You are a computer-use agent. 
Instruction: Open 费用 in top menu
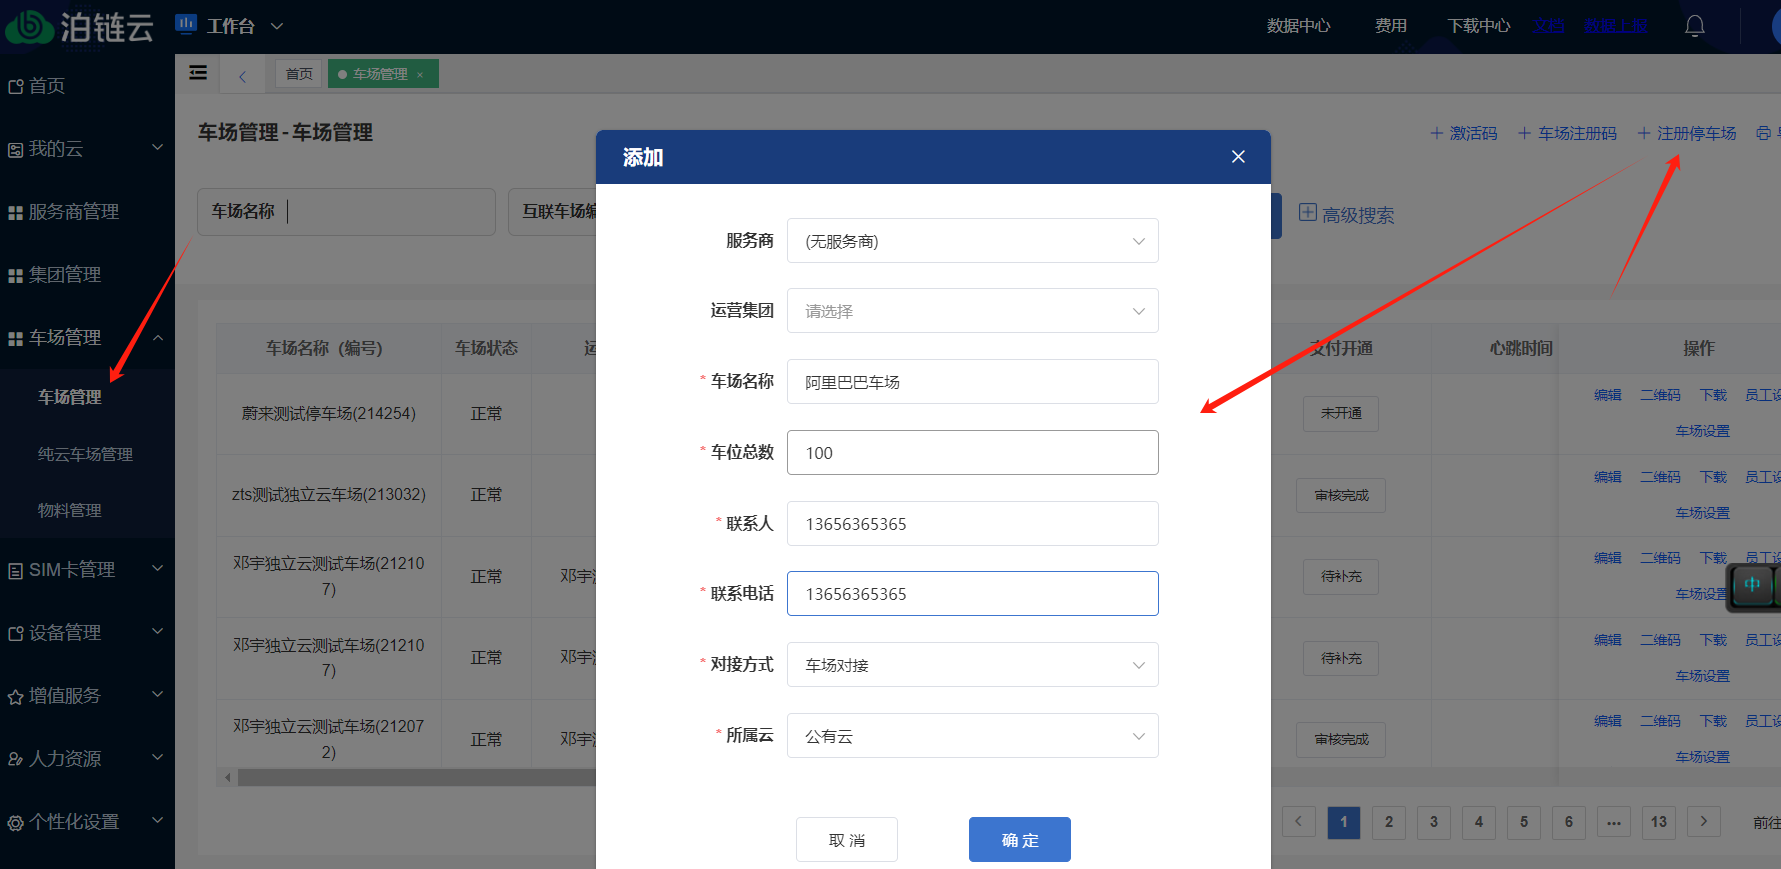click(1390, 26)
